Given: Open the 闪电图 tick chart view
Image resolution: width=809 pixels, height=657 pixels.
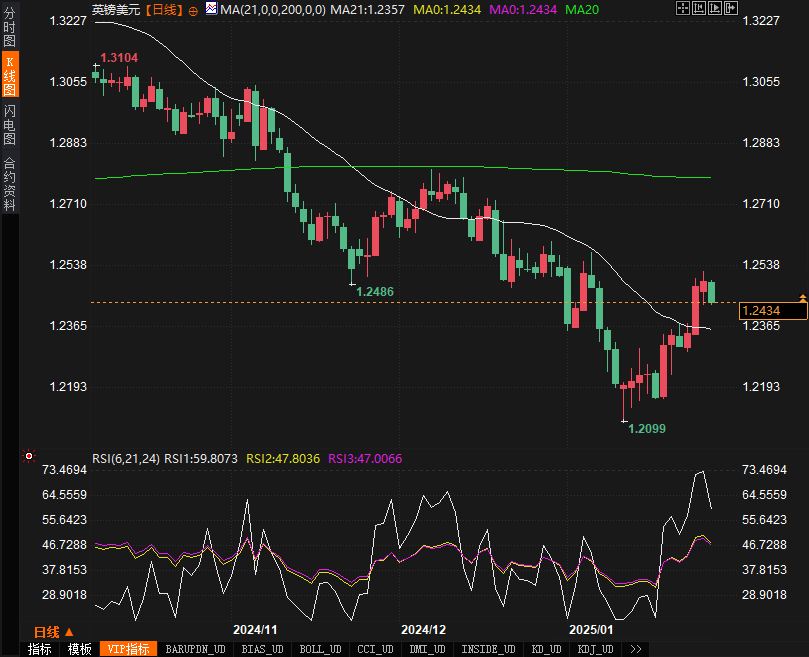Looking at the screenshot, I should click(10, 124).
